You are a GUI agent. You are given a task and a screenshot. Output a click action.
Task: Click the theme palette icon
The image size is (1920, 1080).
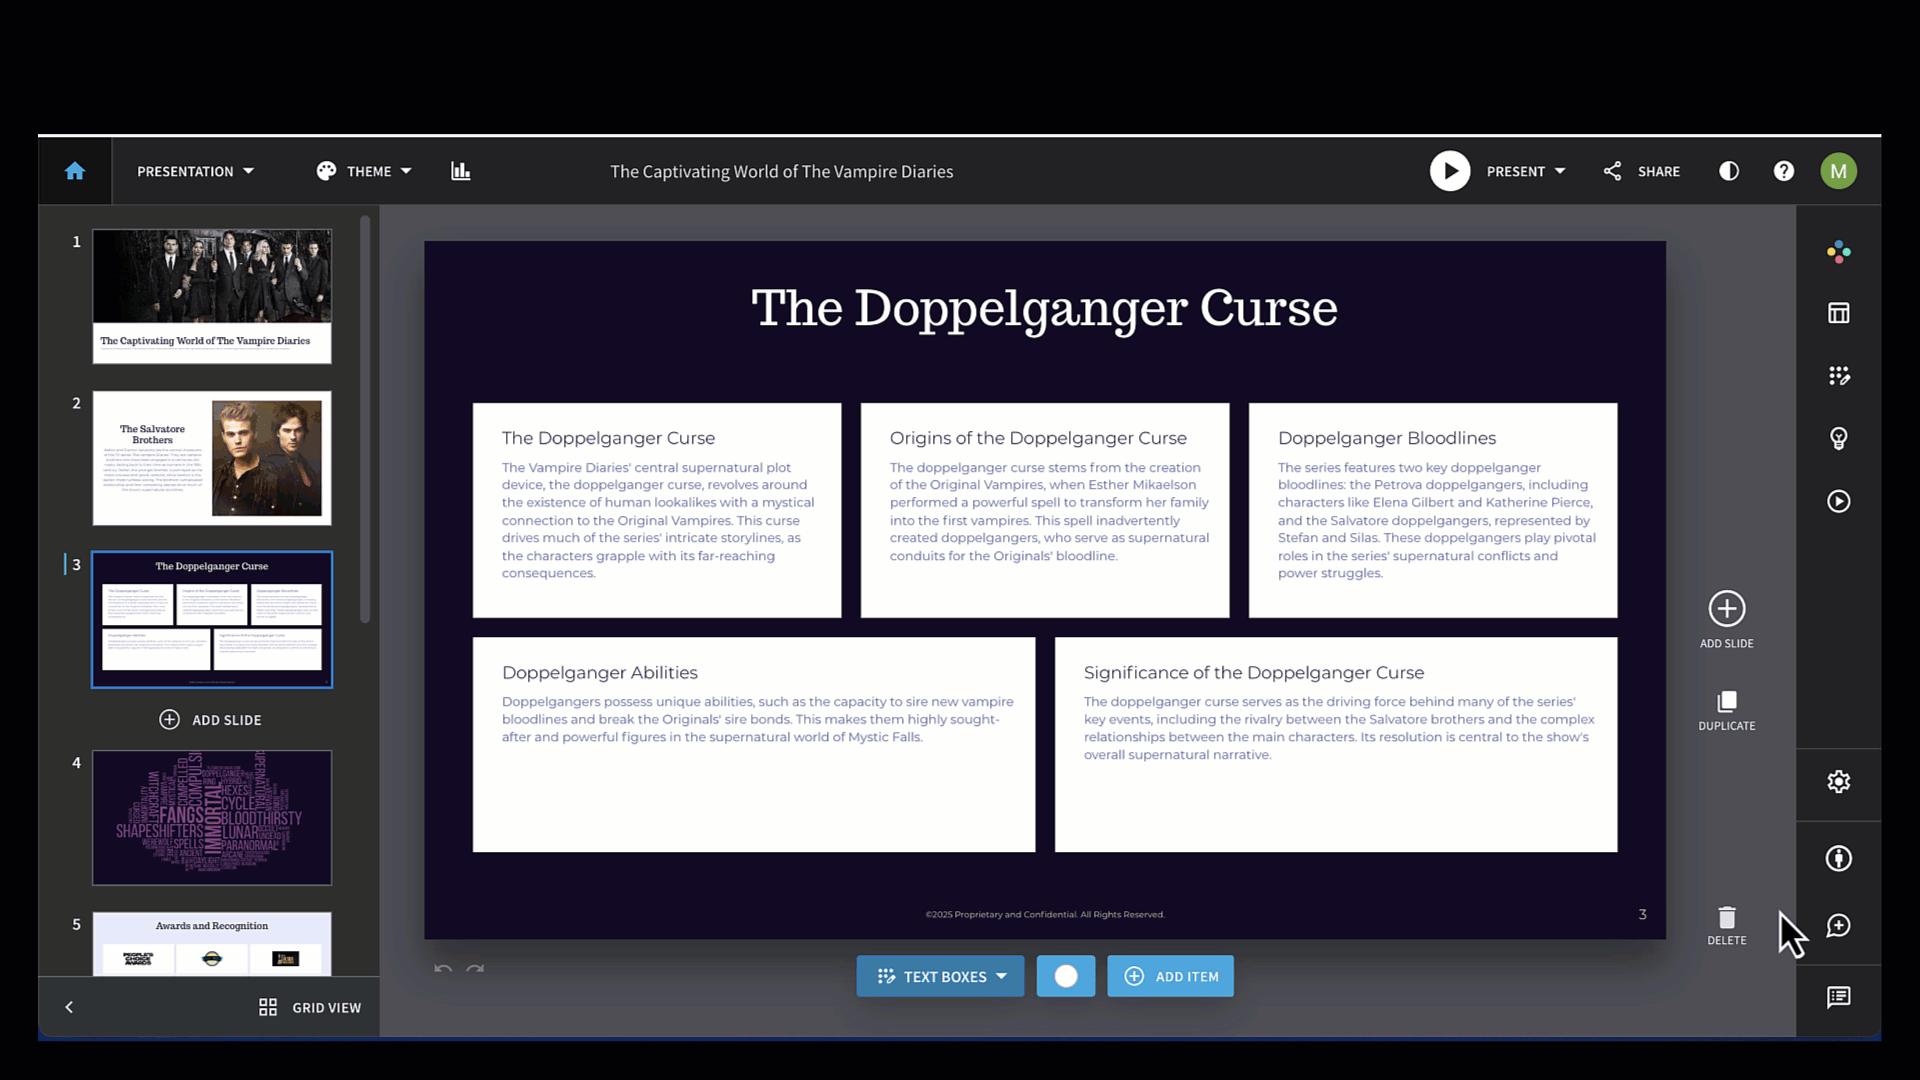(x=326, y=171)
